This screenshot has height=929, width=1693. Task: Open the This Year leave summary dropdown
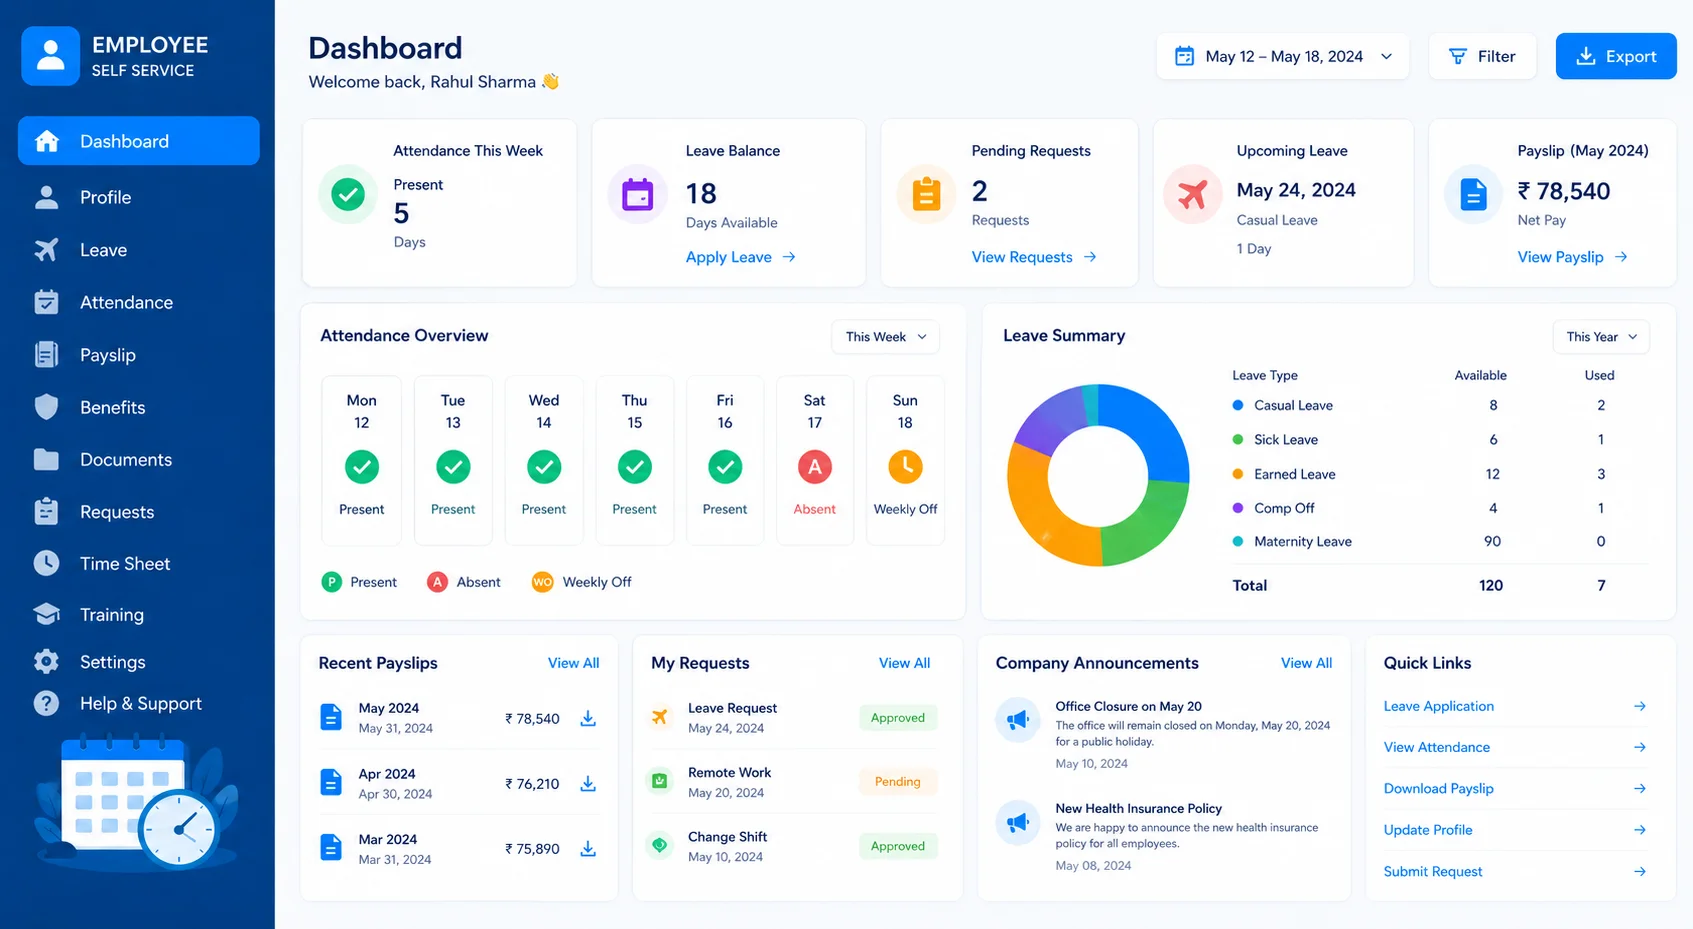[x=1601, y=337]
